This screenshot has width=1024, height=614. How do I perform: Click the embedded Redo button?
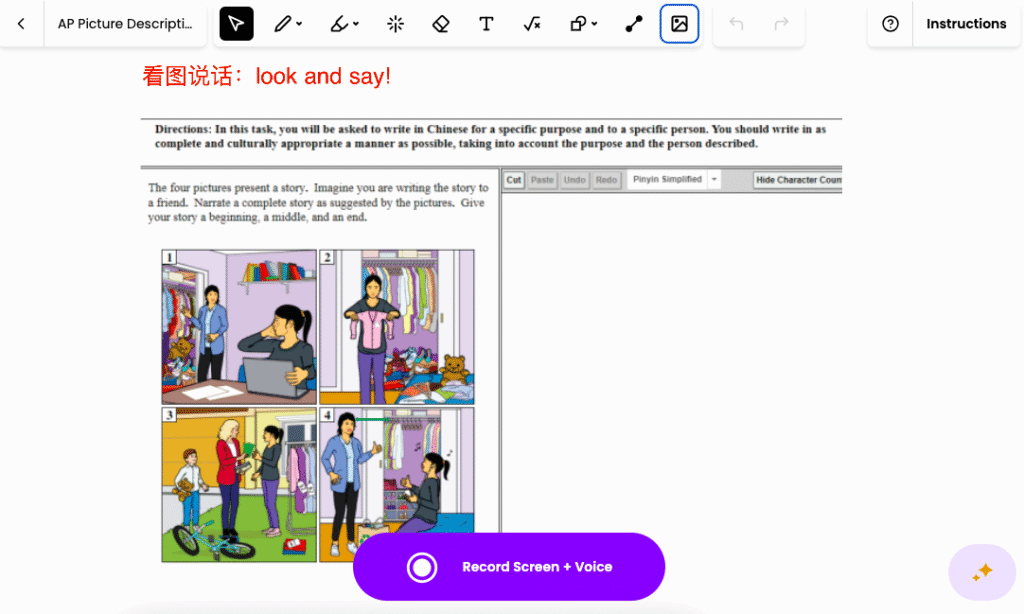click(606, 180)
